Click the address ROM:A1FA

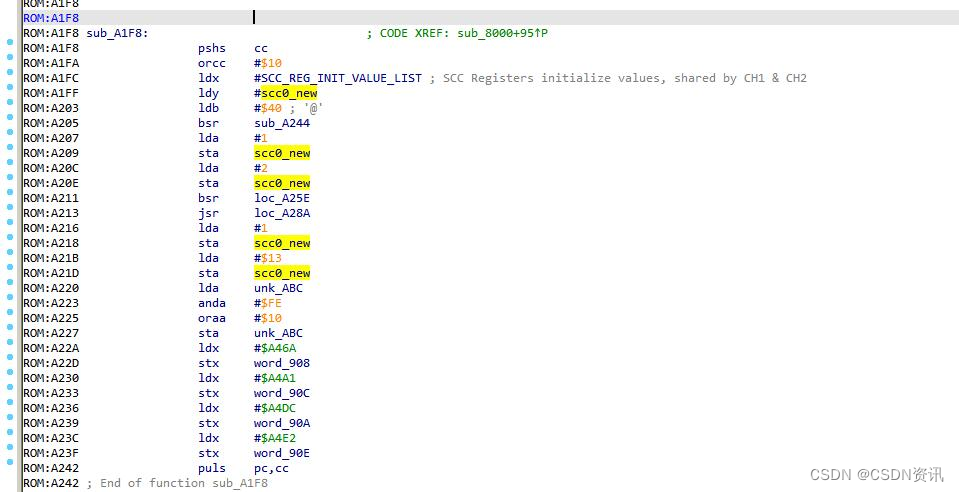(x=51, y=63)
